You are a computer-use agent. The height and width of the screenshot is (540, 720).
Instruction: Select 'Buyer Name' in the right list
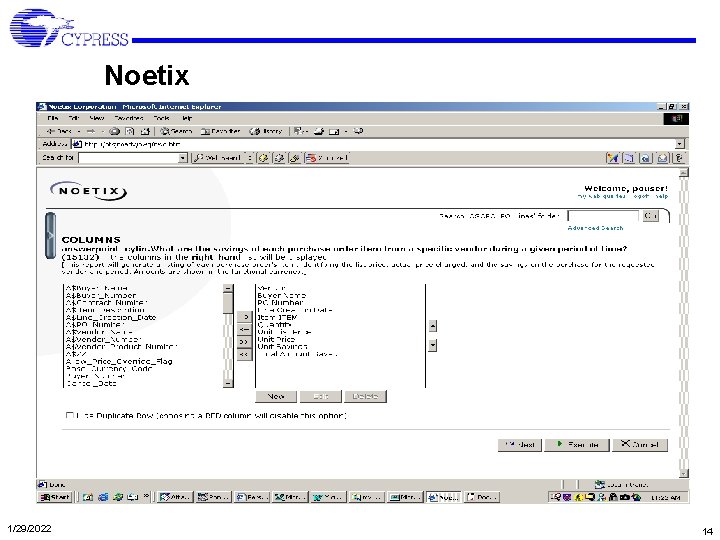[281, 296]
